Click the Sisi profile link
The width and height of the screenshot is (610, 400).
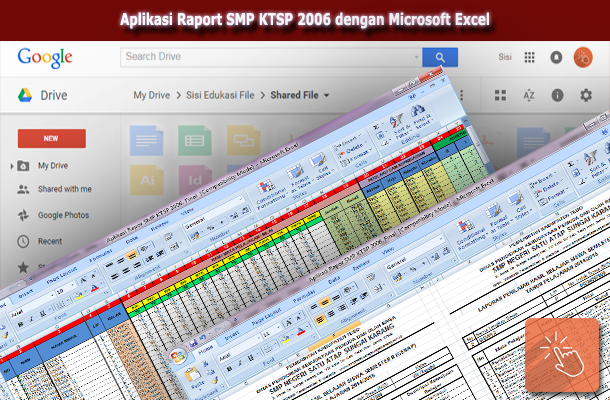coord(505,57)
